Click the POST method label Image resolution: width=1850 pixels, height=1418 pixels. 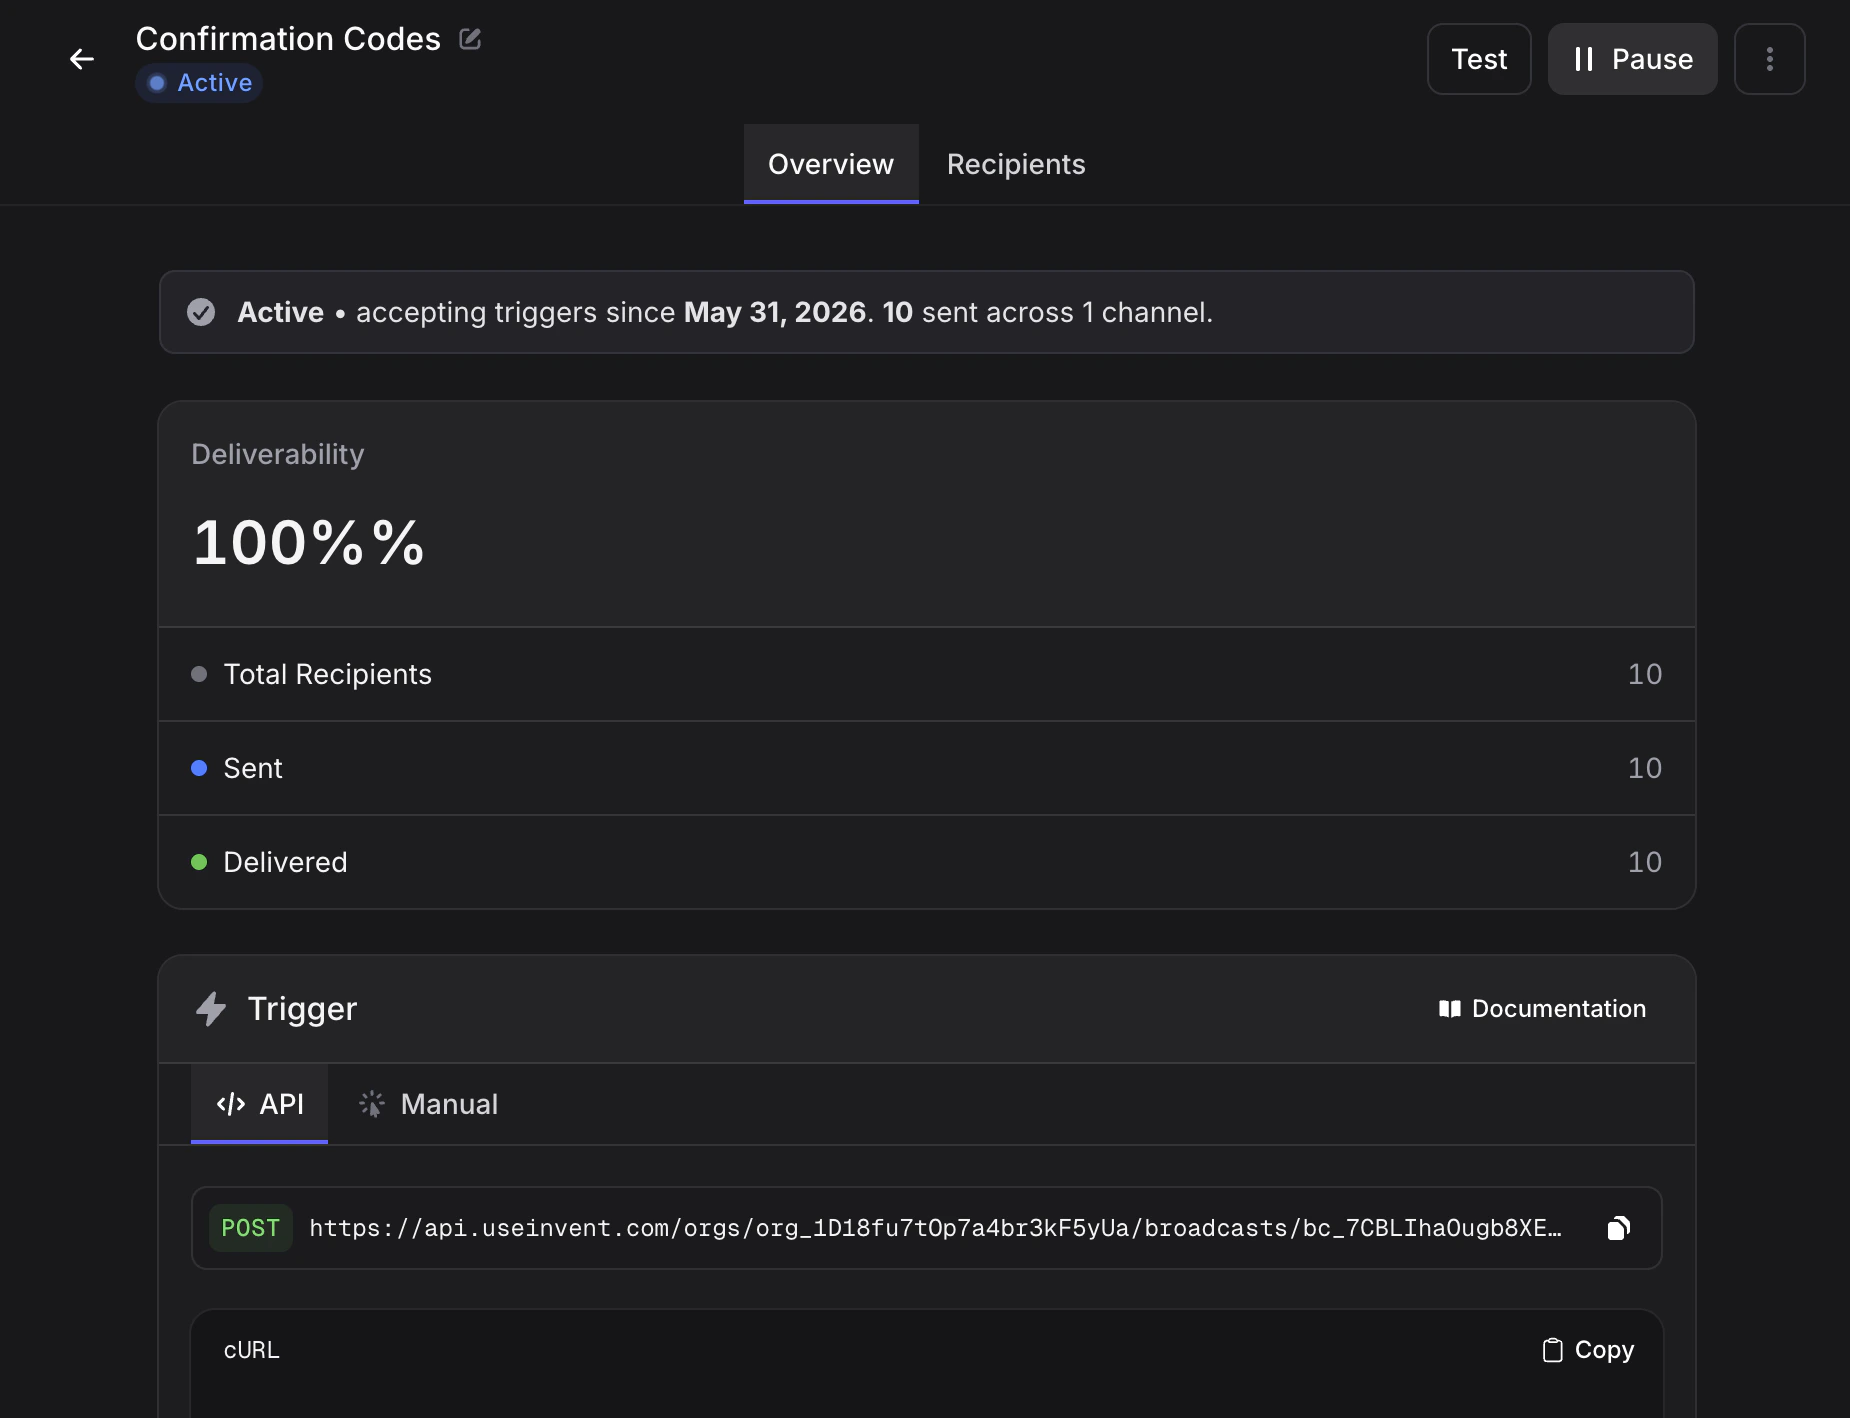tap(251, 1228)
